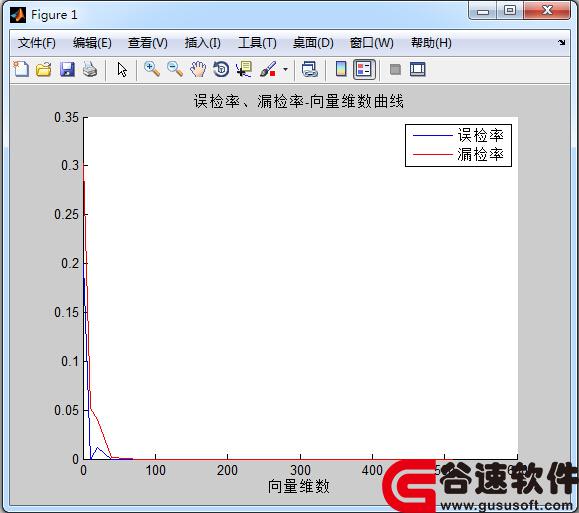The height and width of the screenshot is (513, 579).
Task: Print the figure with printer icon
Action: pos(90,69)
